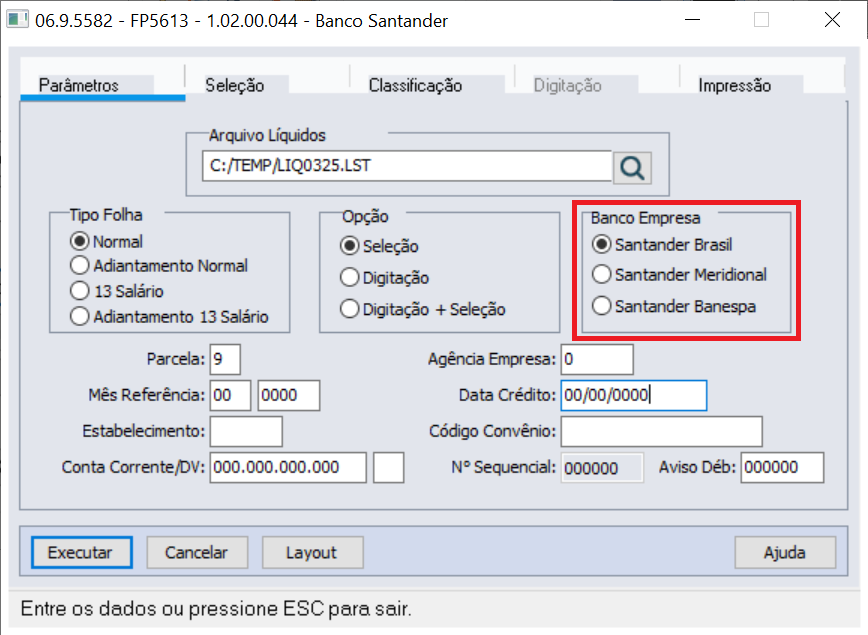
Task: Choose Santander Banespa bank
Action: coord(602,306)
